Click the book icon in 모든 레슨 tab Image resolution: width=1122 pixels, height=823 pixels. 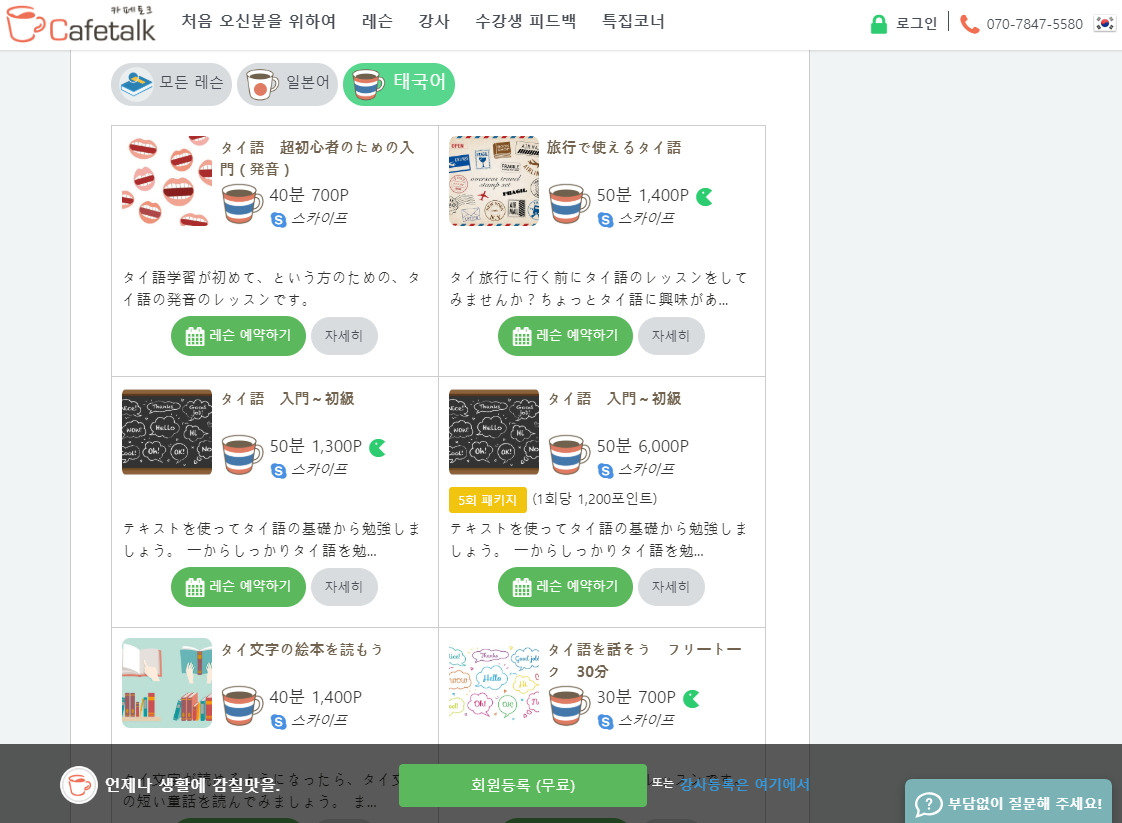coord(136,84)
